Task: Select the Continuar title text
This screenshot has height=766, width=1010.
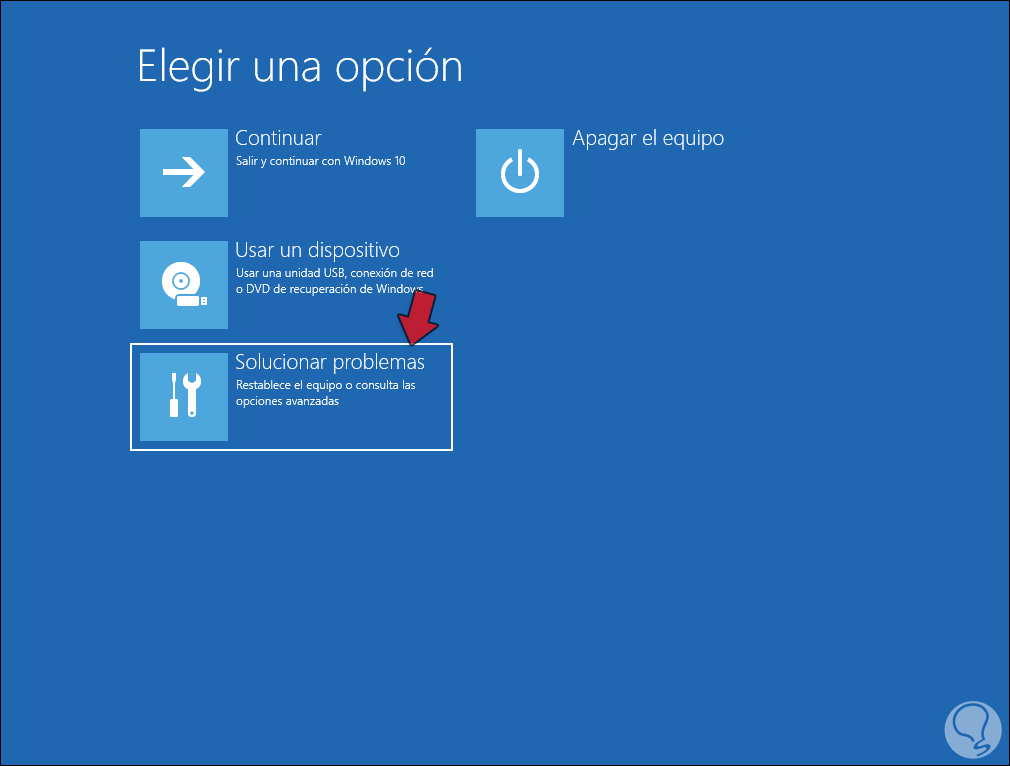Action: [278, 138]
